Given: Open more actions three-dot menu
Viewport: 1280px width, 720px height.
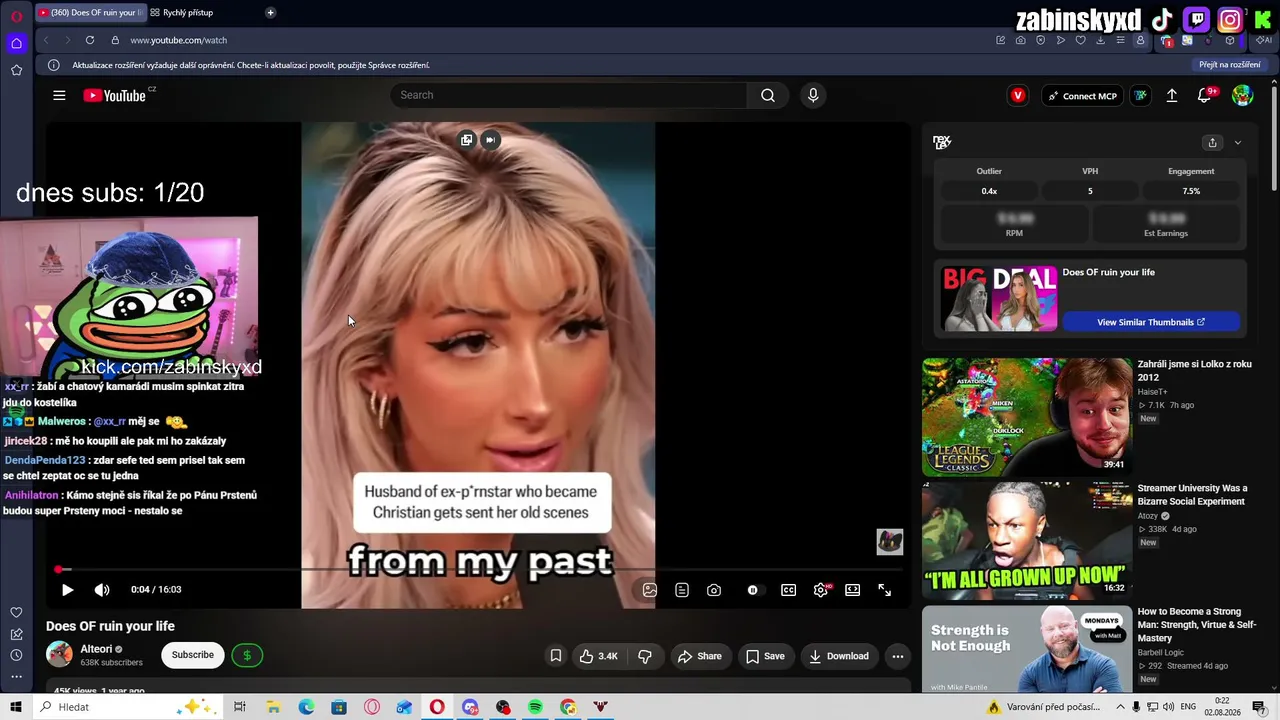Looking at the screenshot, I should pyautogui.click(x=898, y=656).
